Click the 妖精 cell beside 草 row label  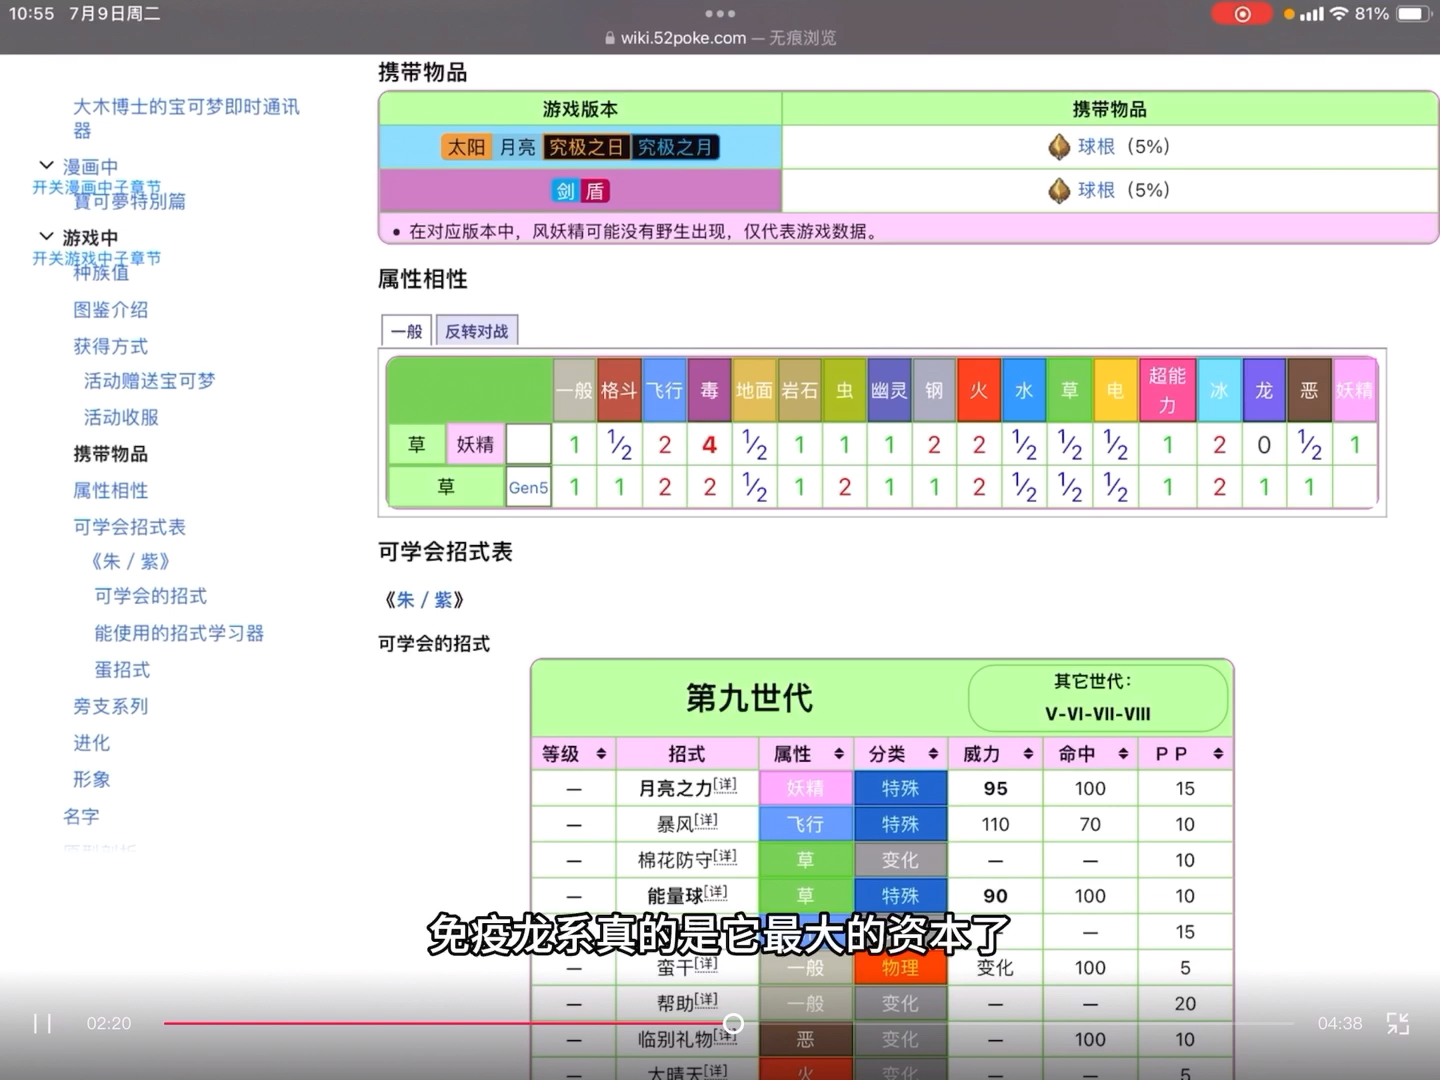pos(475,444)
